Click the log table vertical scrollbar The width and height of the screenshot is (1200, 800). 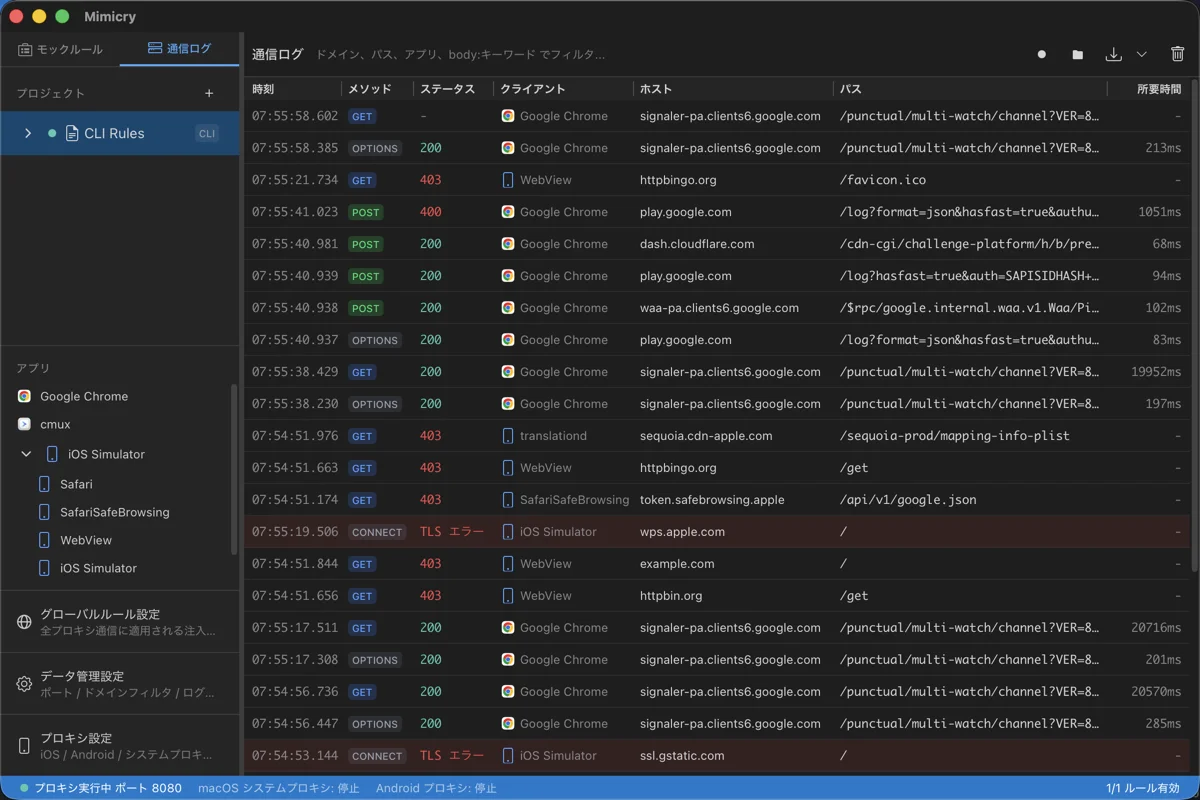point(1195,325)
